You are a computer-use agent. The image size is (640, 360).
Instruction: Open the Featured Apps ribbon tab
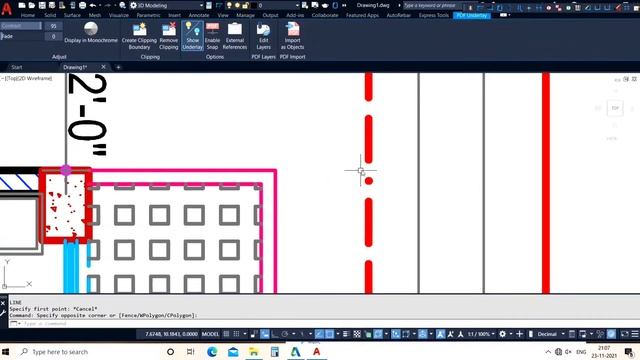362,15
